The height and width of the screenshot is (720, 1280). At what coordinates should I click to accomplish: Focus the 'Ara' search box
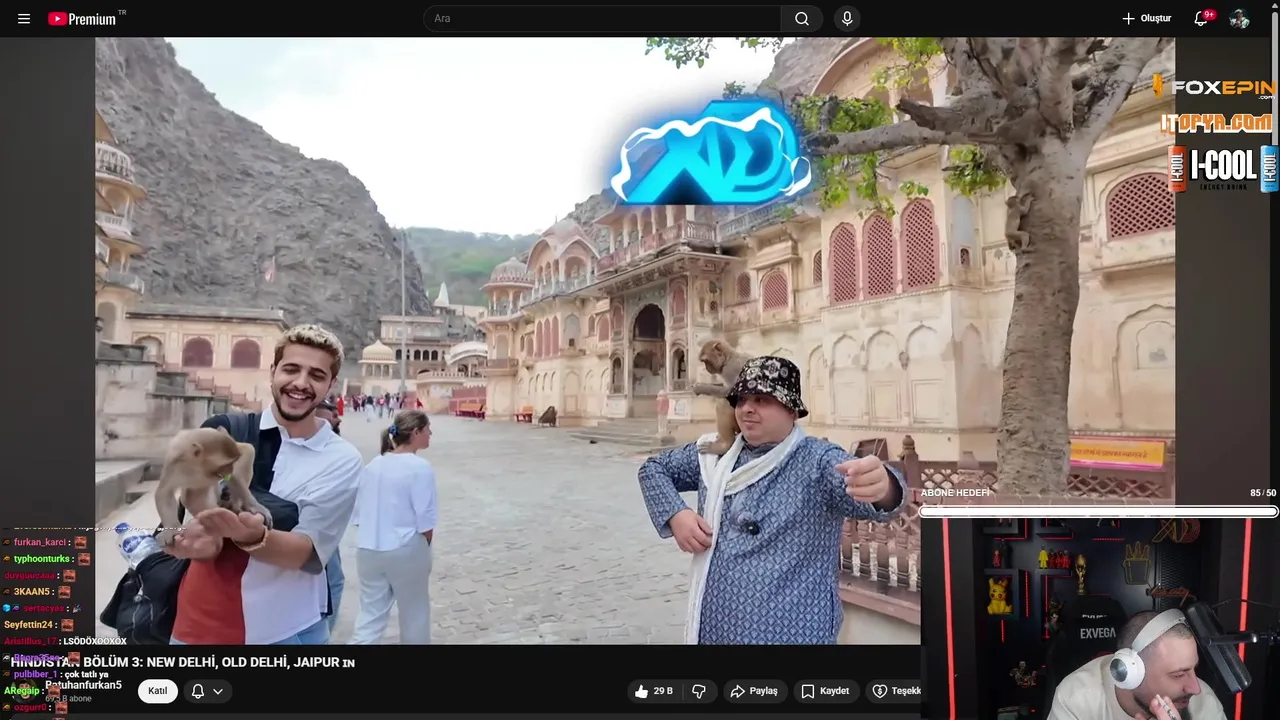pos(602,19)
